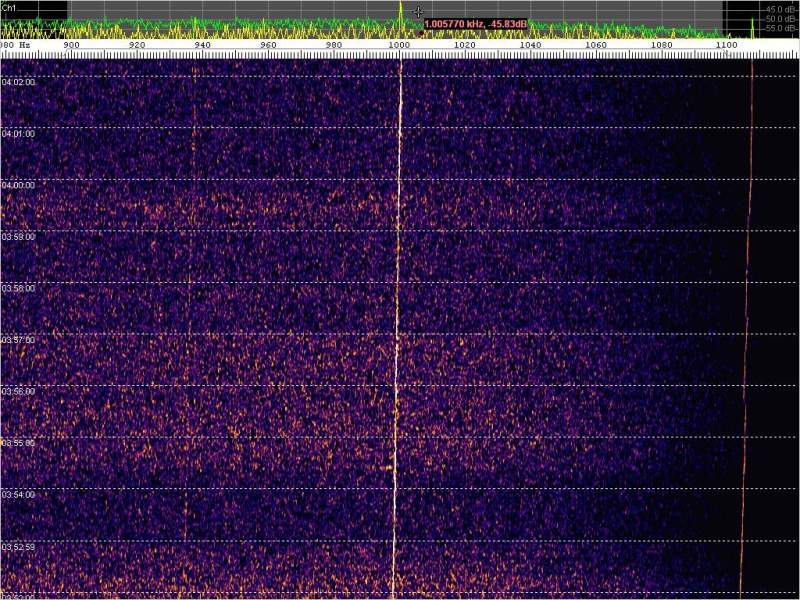The image size is (800, 600).
Task: Select the 03:54:00 time marker
Action: (18, 495)
